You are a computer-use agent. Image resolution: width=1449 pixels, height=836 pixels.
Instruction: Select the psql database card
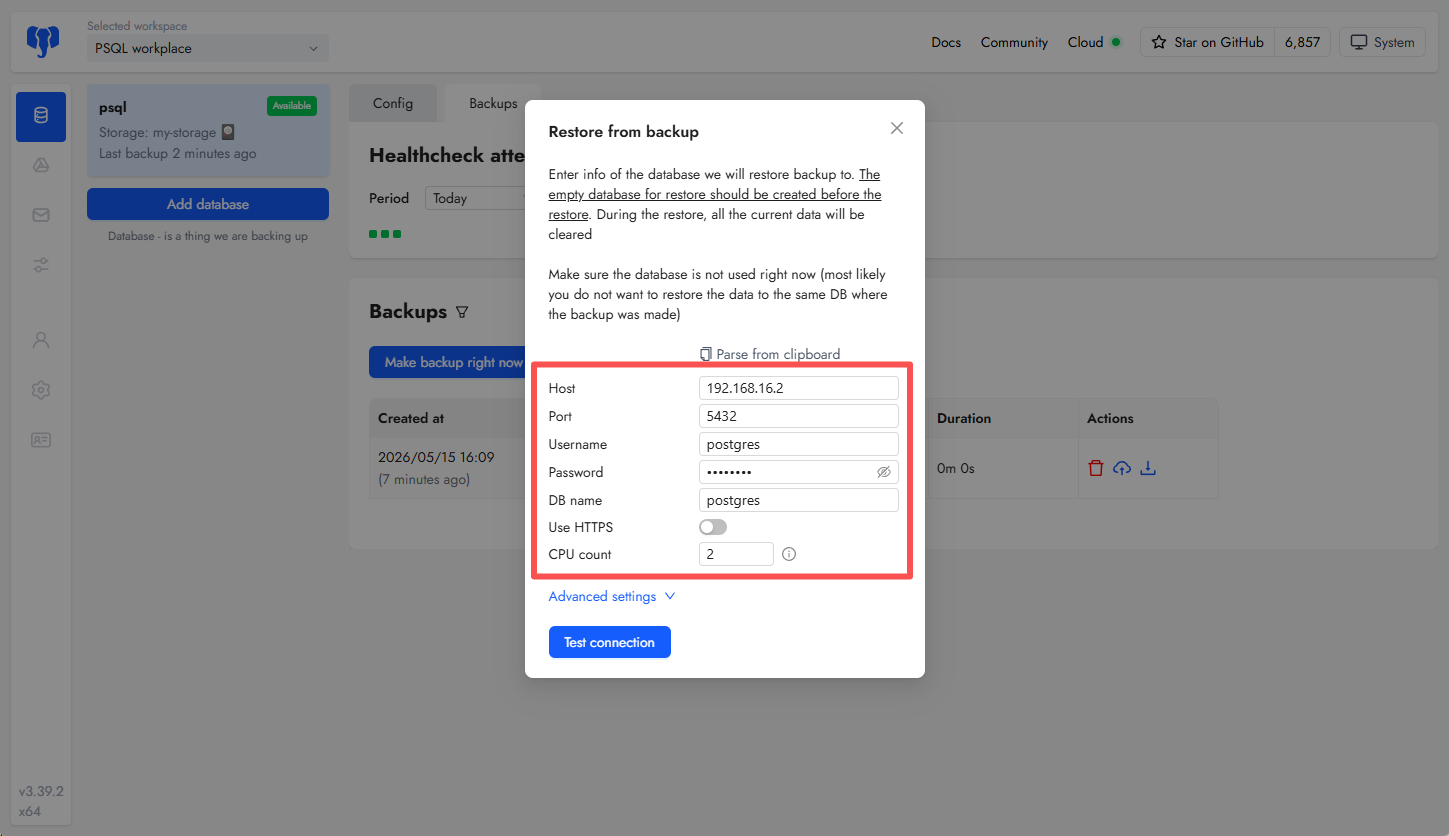tap(208, 131)
